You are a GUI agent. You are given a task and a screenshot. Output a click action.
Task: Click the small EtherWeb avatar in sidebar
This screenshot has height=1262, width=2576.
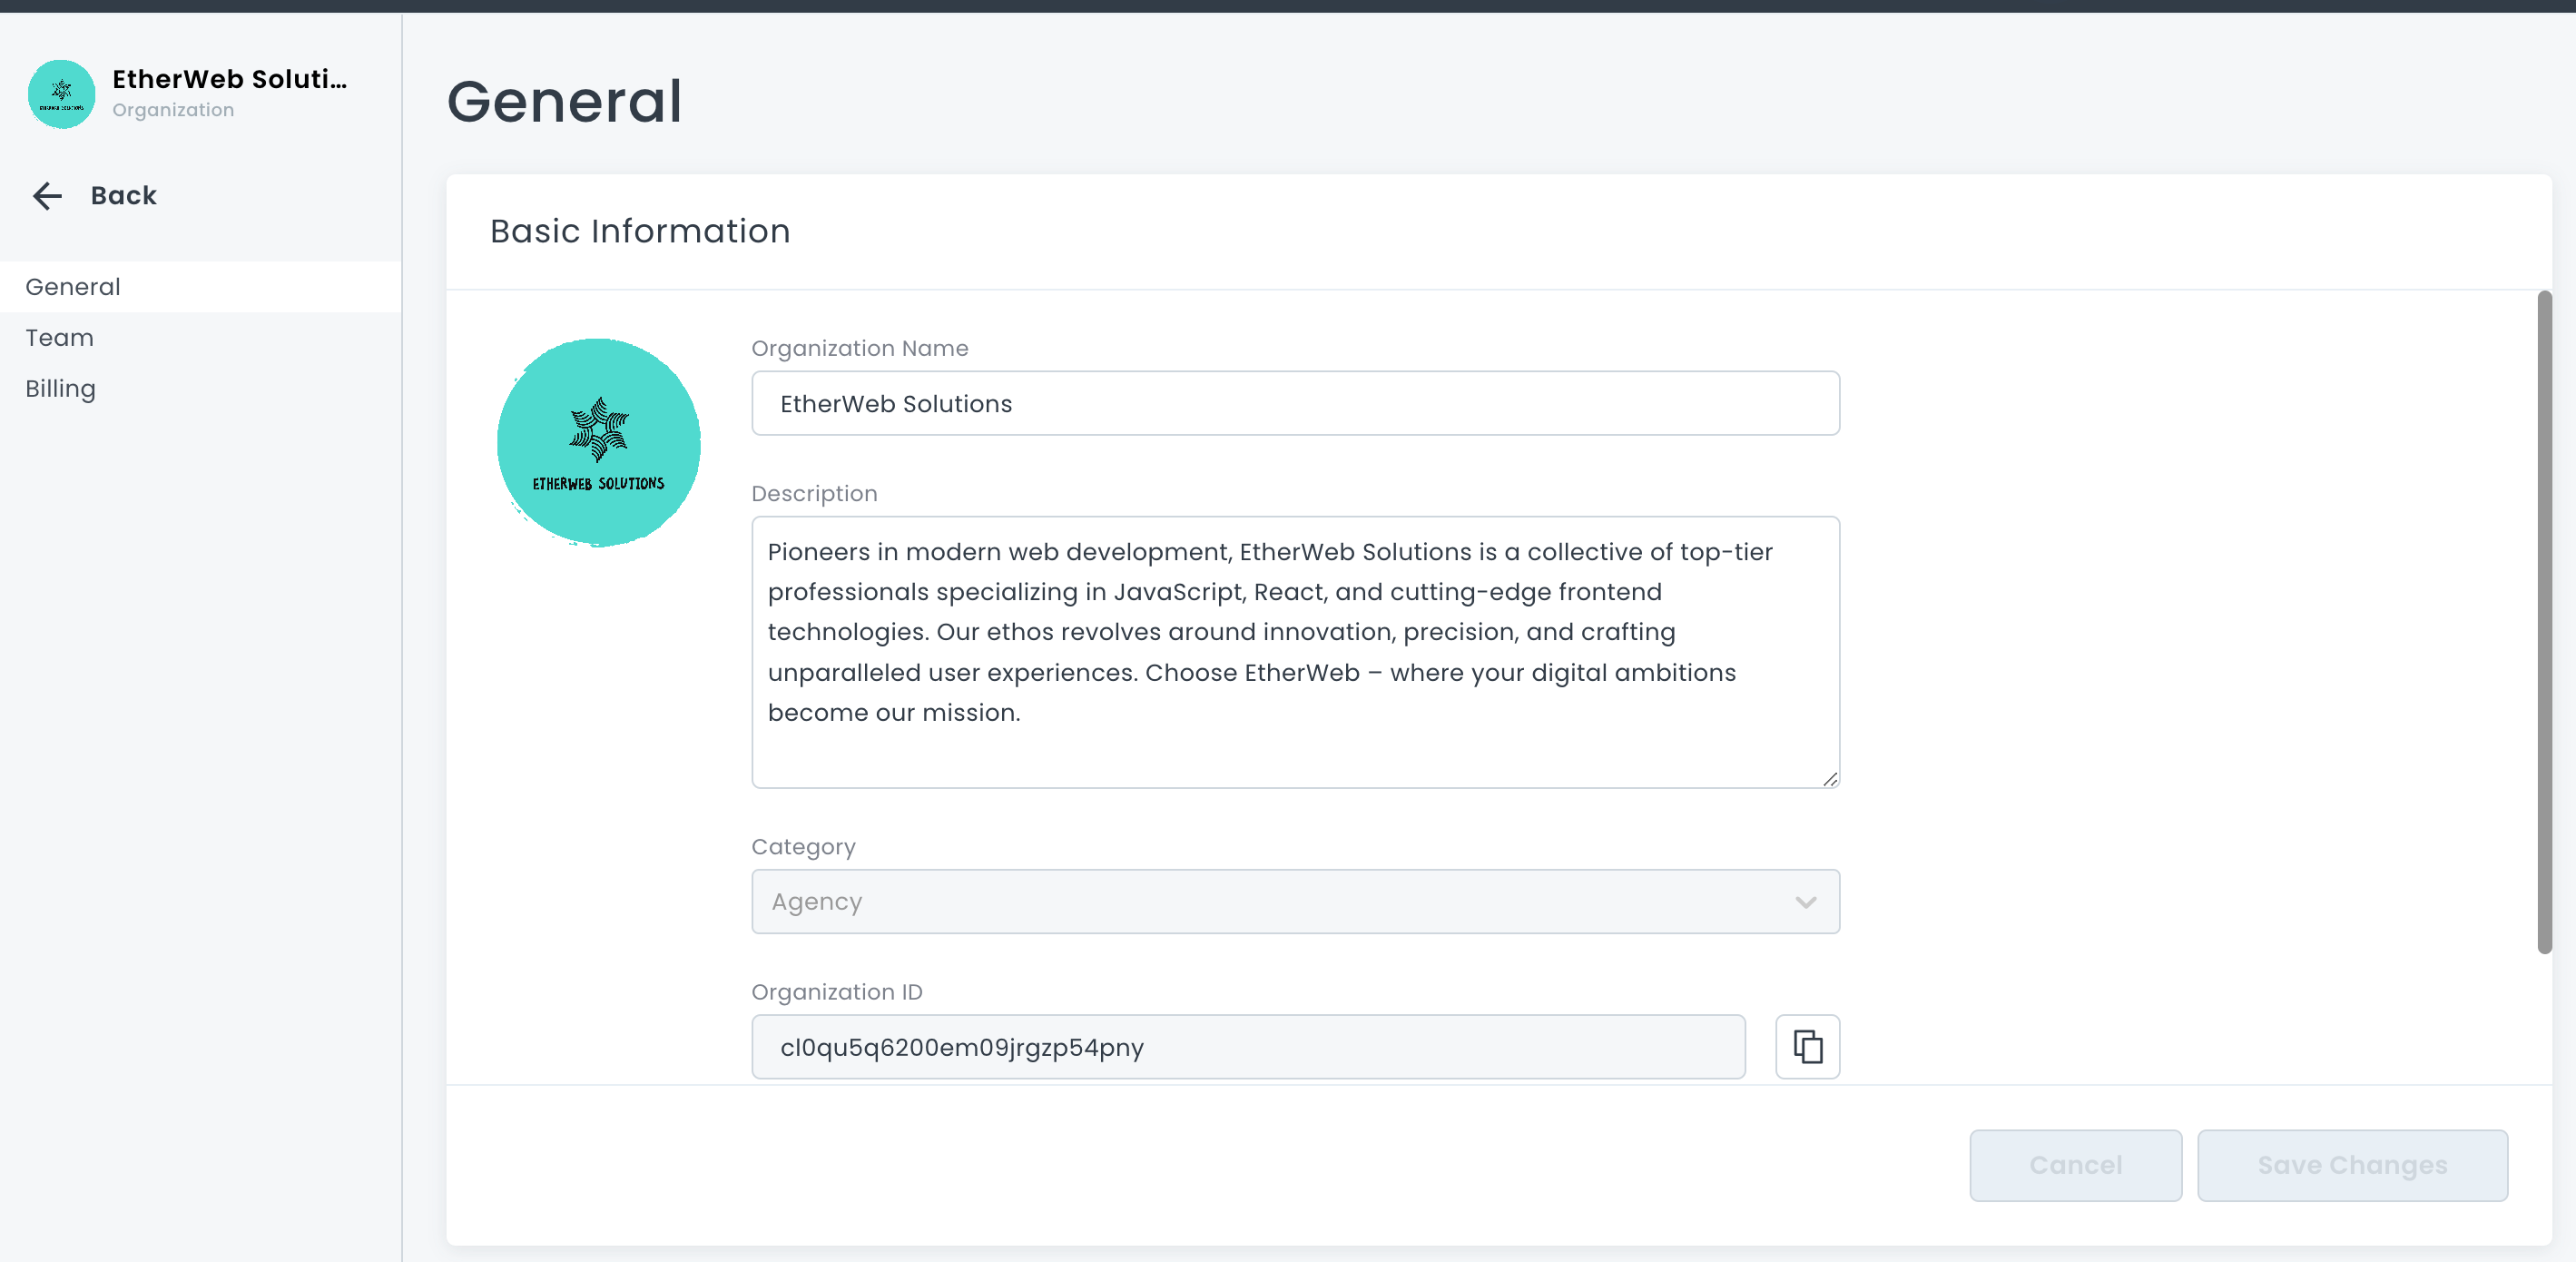[x=61, y=94]
